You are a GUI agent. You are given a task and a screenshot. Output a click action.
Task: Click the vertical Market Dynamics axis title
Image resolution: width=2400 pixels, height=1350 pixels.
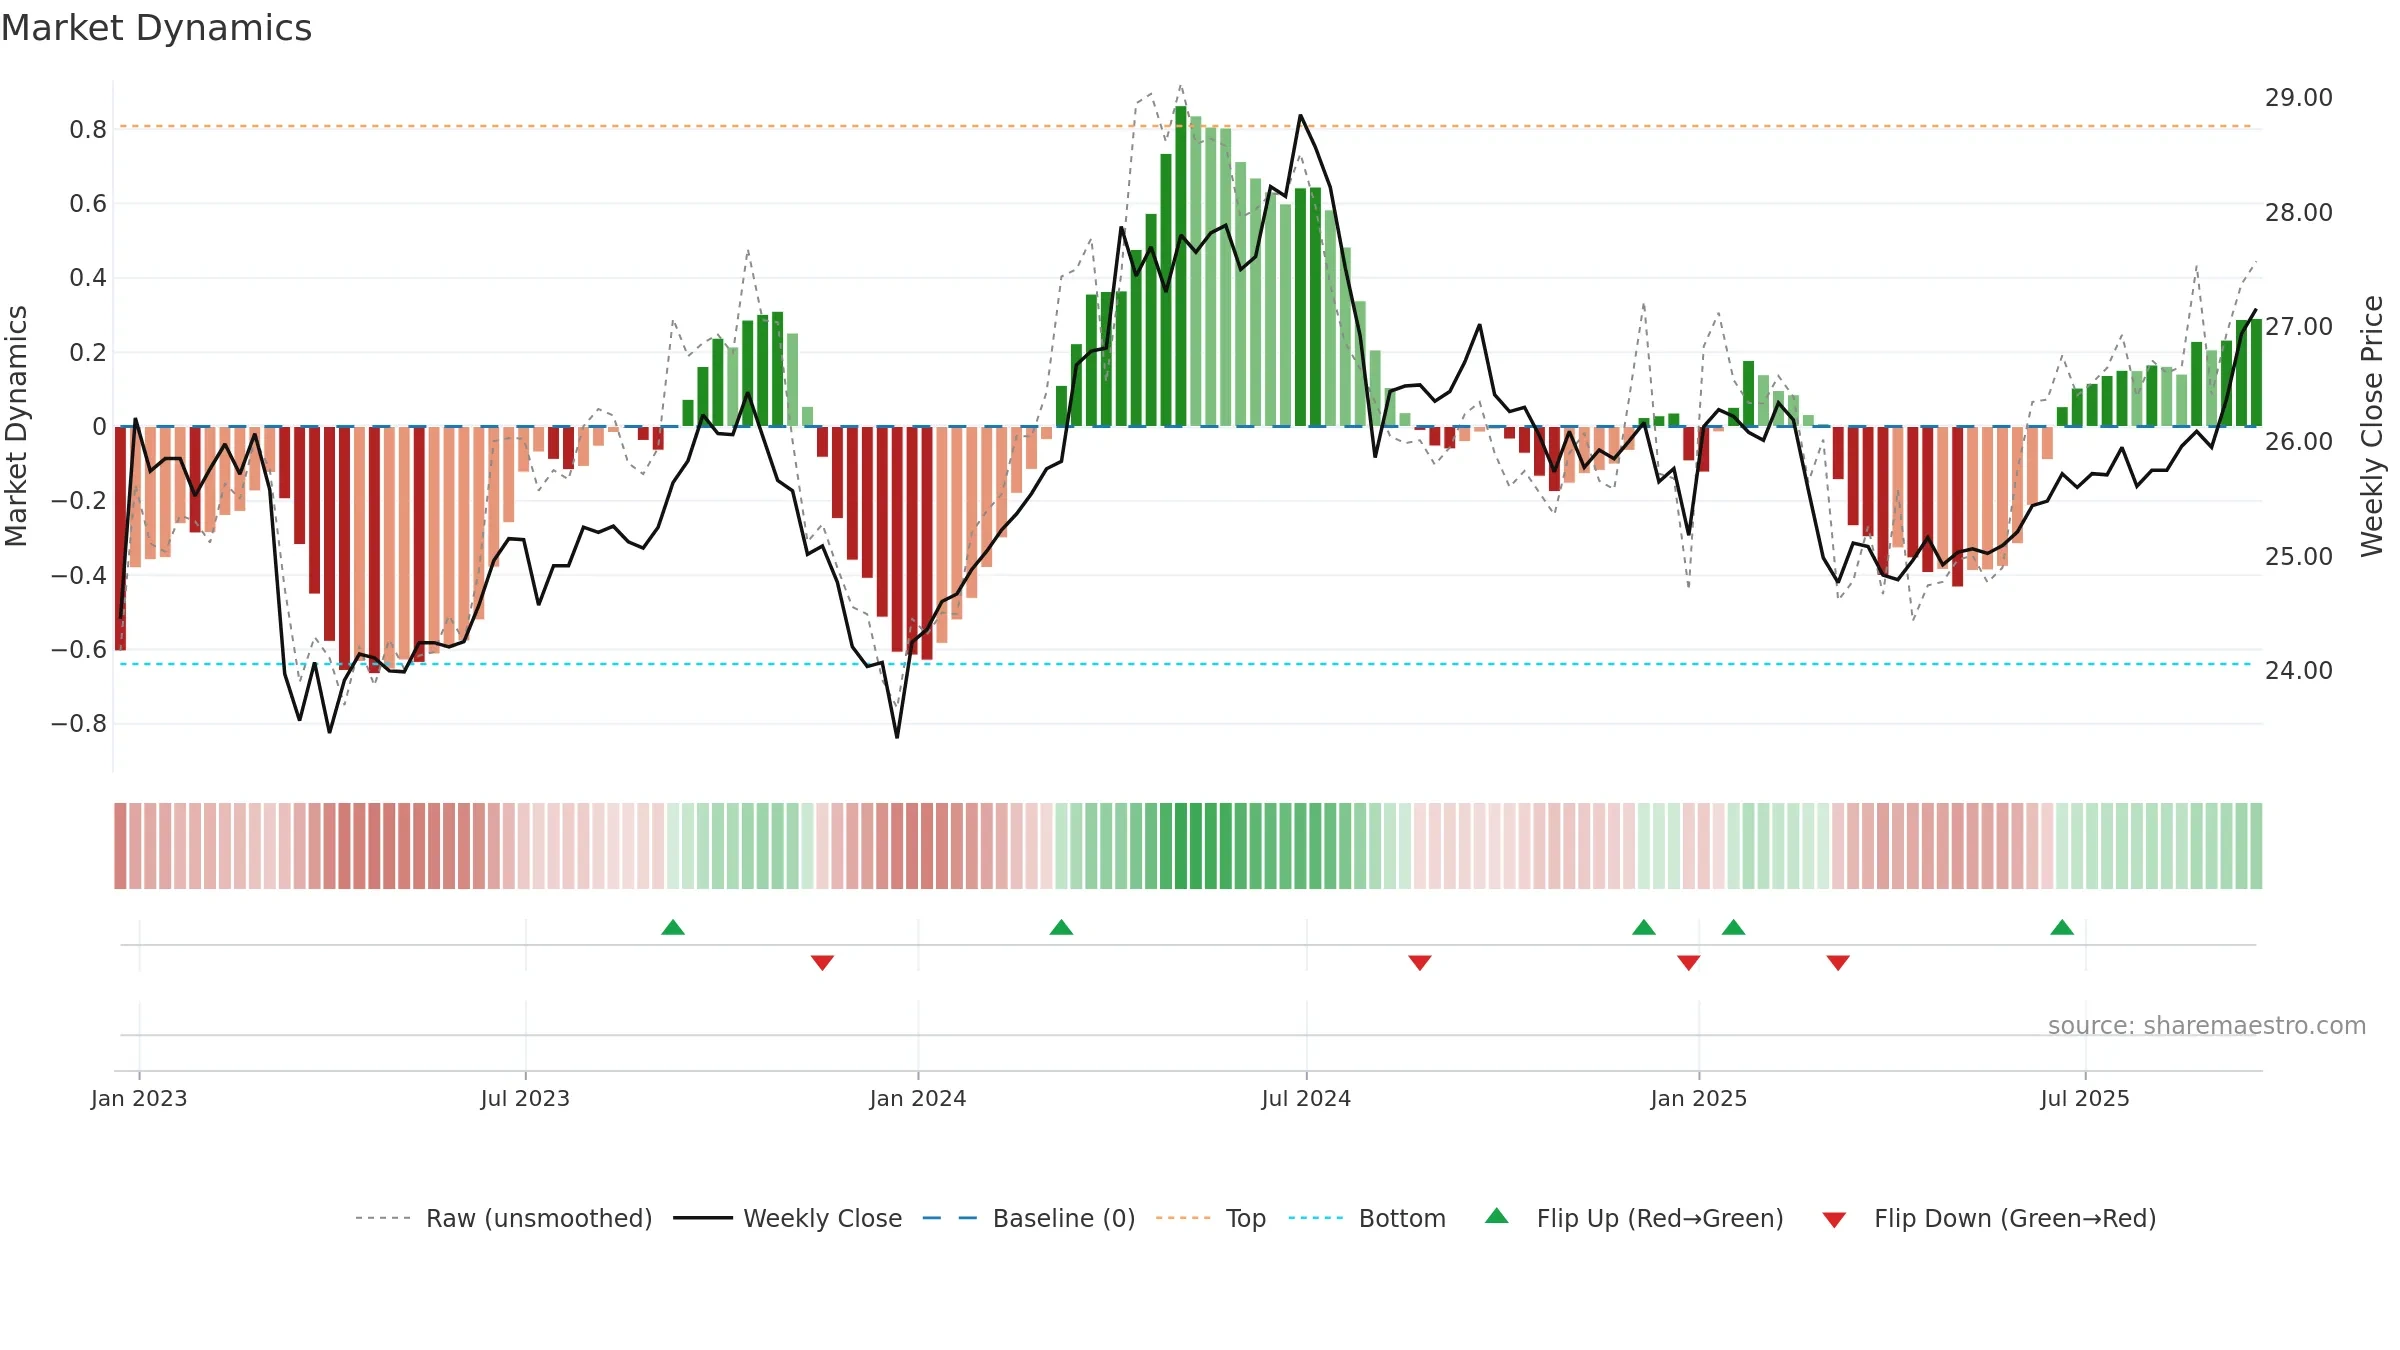16,426
